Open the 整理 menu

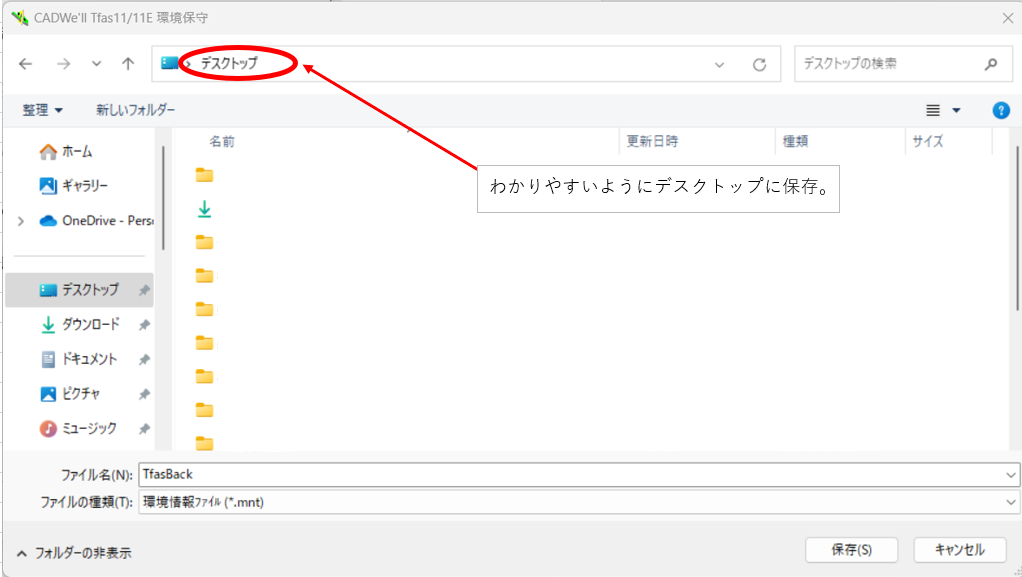point(42,110)
